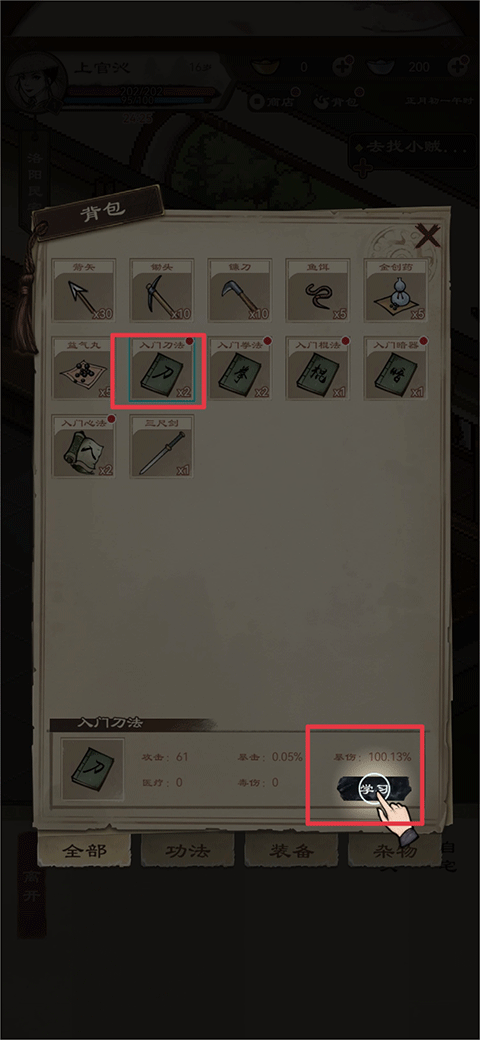Image resolution: width=480 pixels, height=1040 pixels.
Task: Select the 入门棍法 staff manual book
Action: 318,368
